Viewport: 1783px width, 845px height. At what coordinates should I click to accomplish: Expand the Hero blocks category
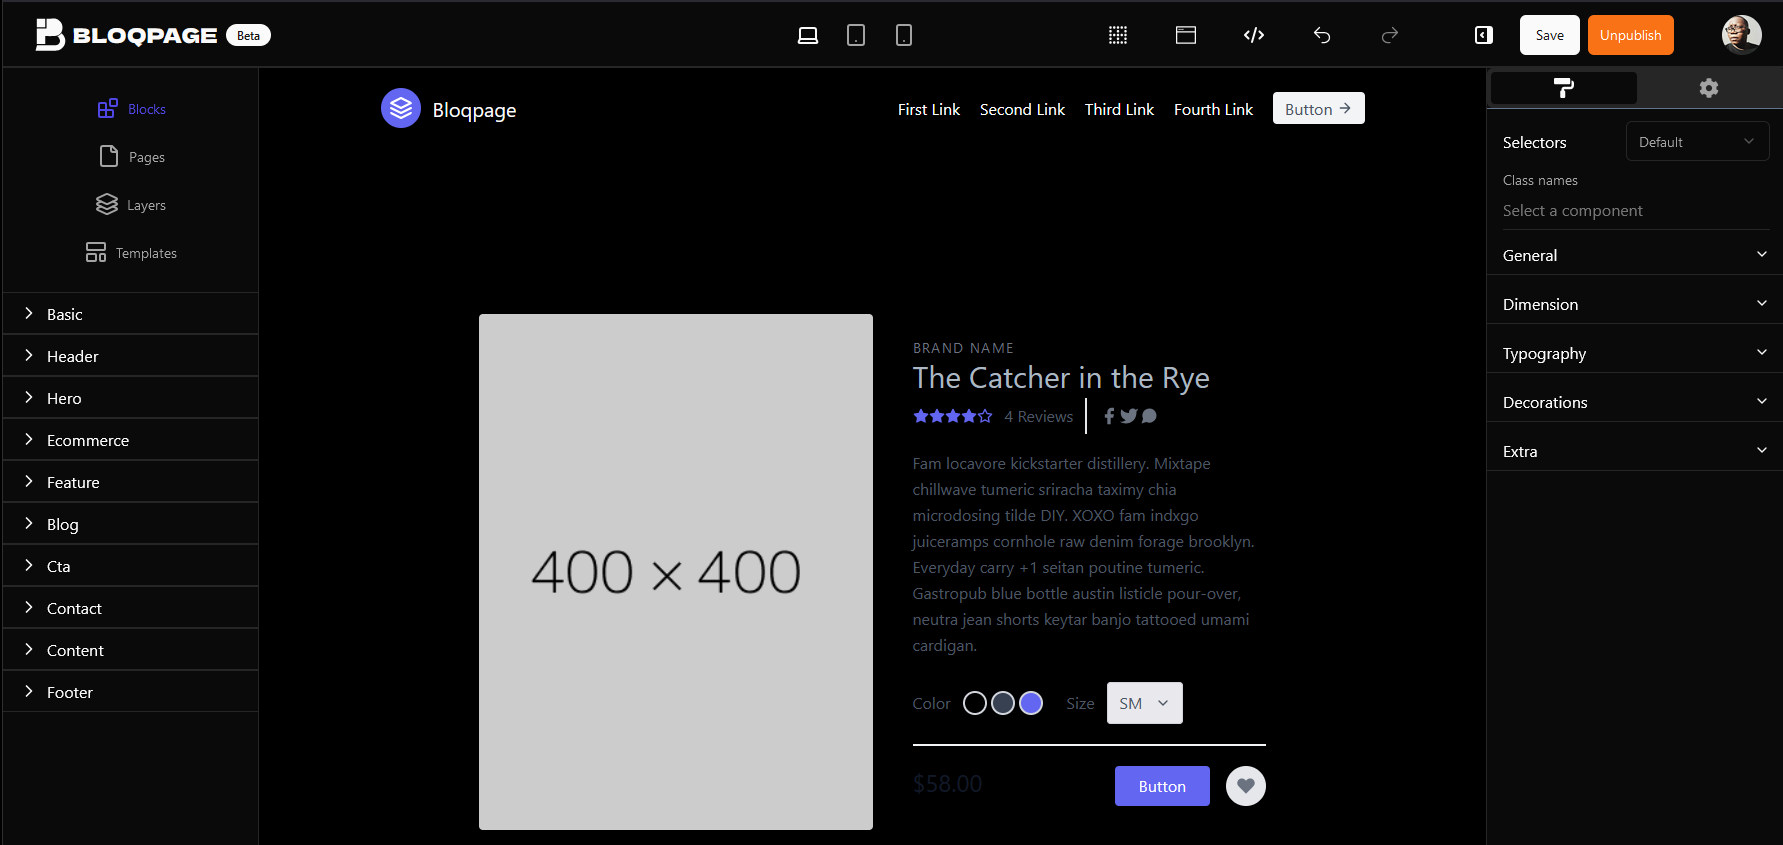(131, 398)
